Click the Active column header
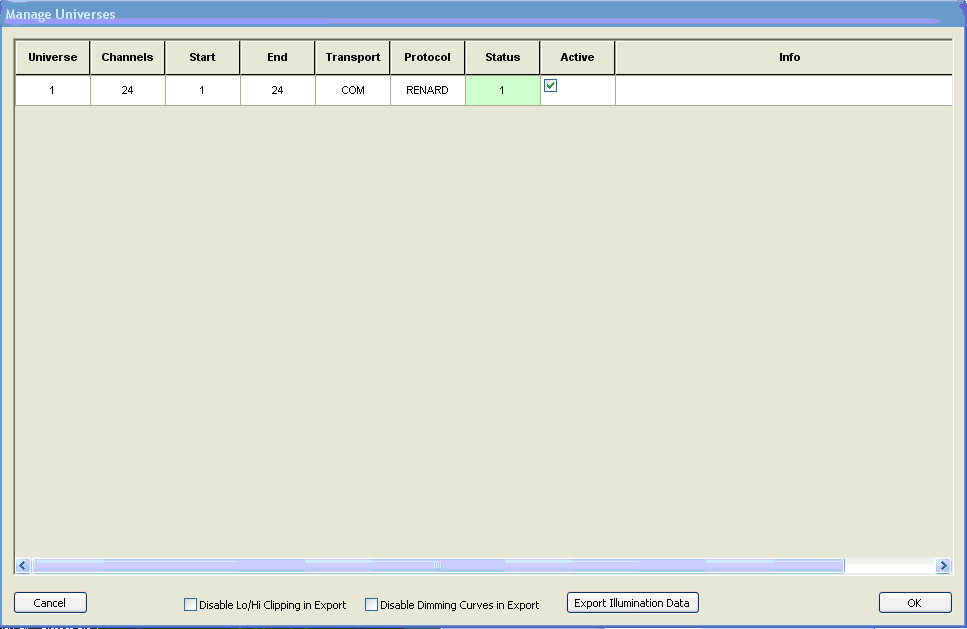Viewport: 967px width, 629px height. (577, 57)
